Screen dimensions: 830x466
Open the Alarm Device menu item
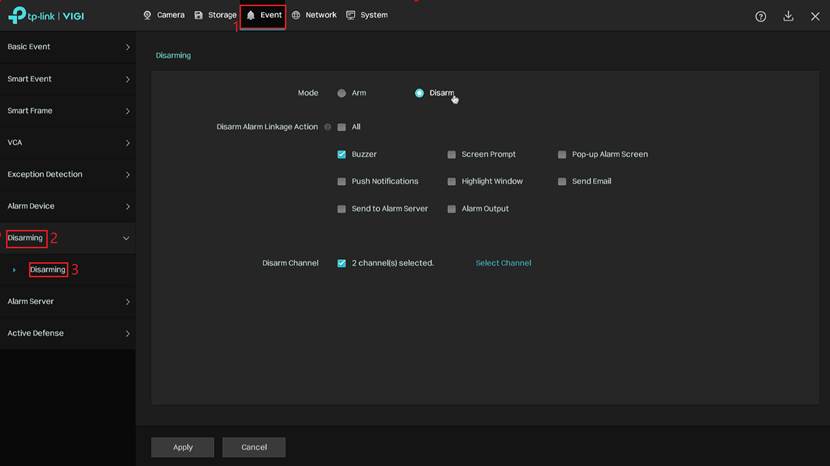point(68,206)
